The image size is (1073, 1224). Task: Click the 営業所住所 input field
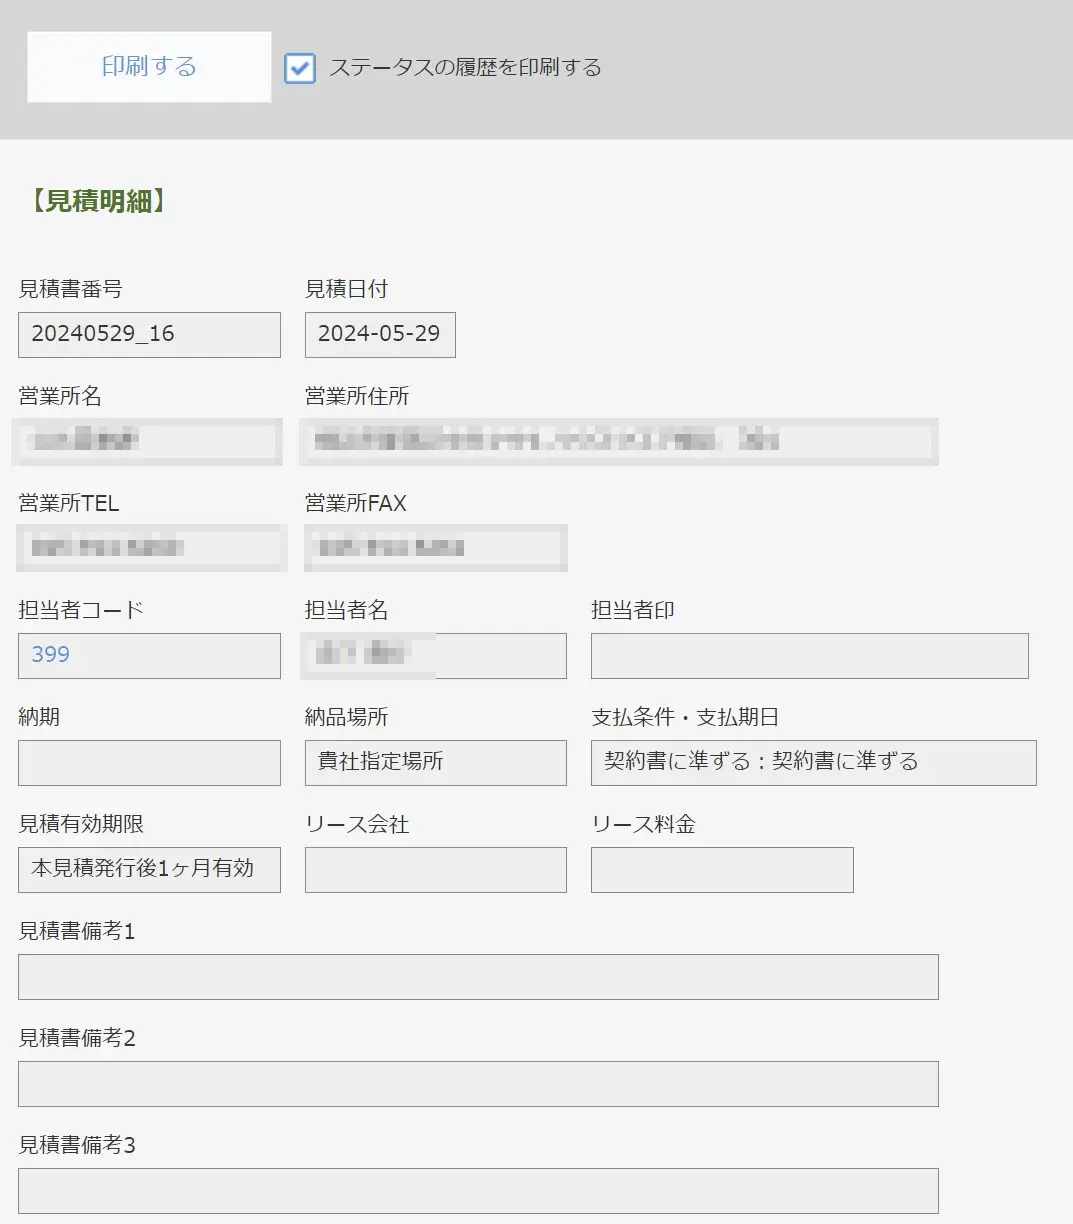[618, 441]
